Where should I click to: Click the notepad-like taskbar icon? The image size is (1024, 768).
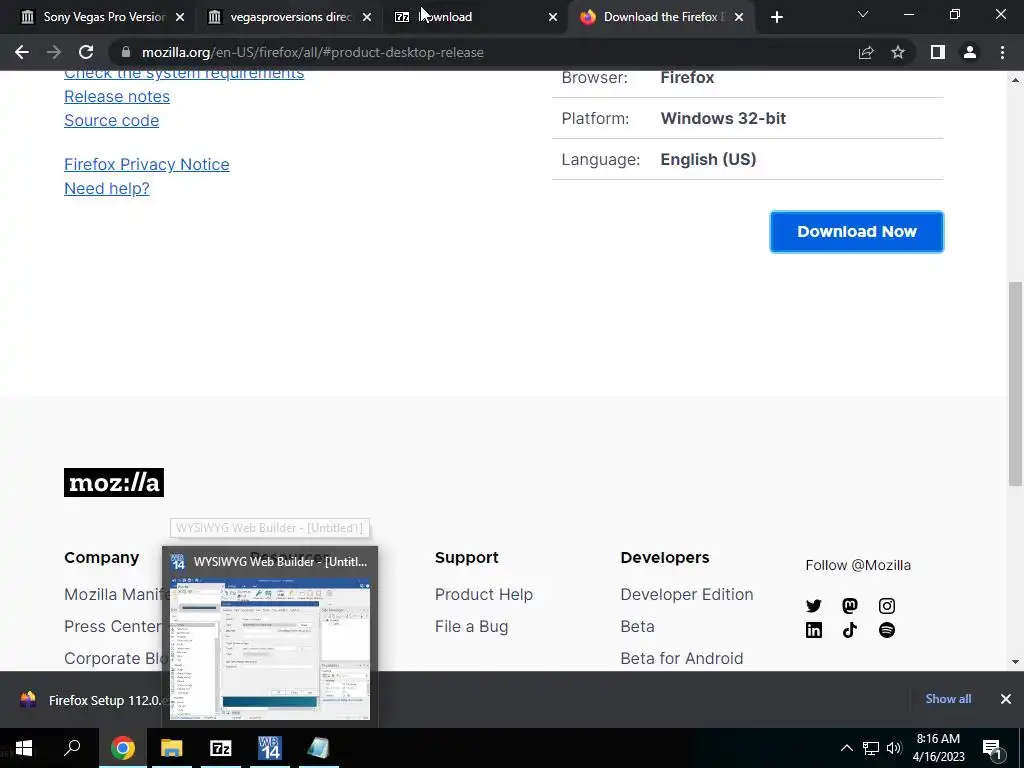click(x=319, y=748)
